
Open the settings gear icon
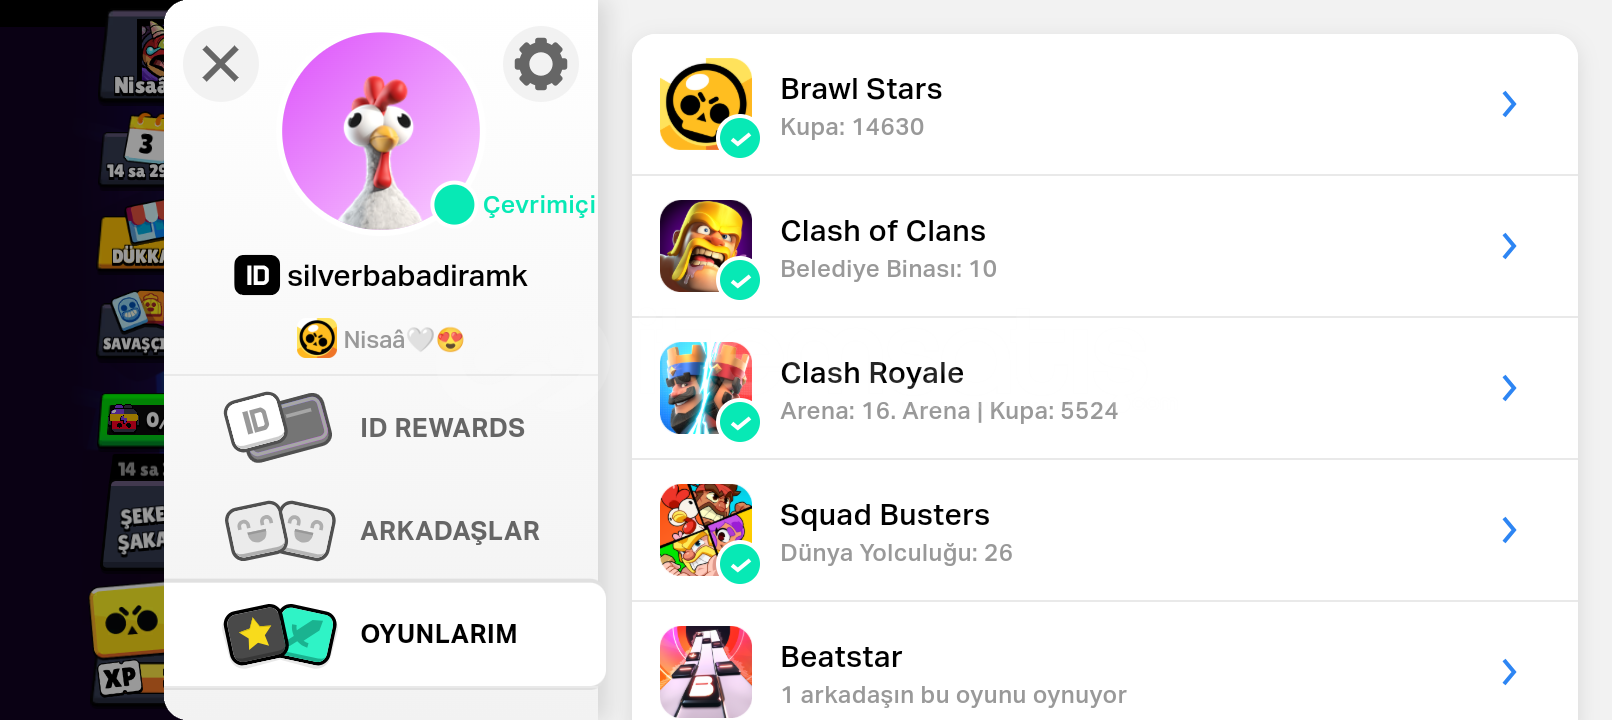click(541, 64)
